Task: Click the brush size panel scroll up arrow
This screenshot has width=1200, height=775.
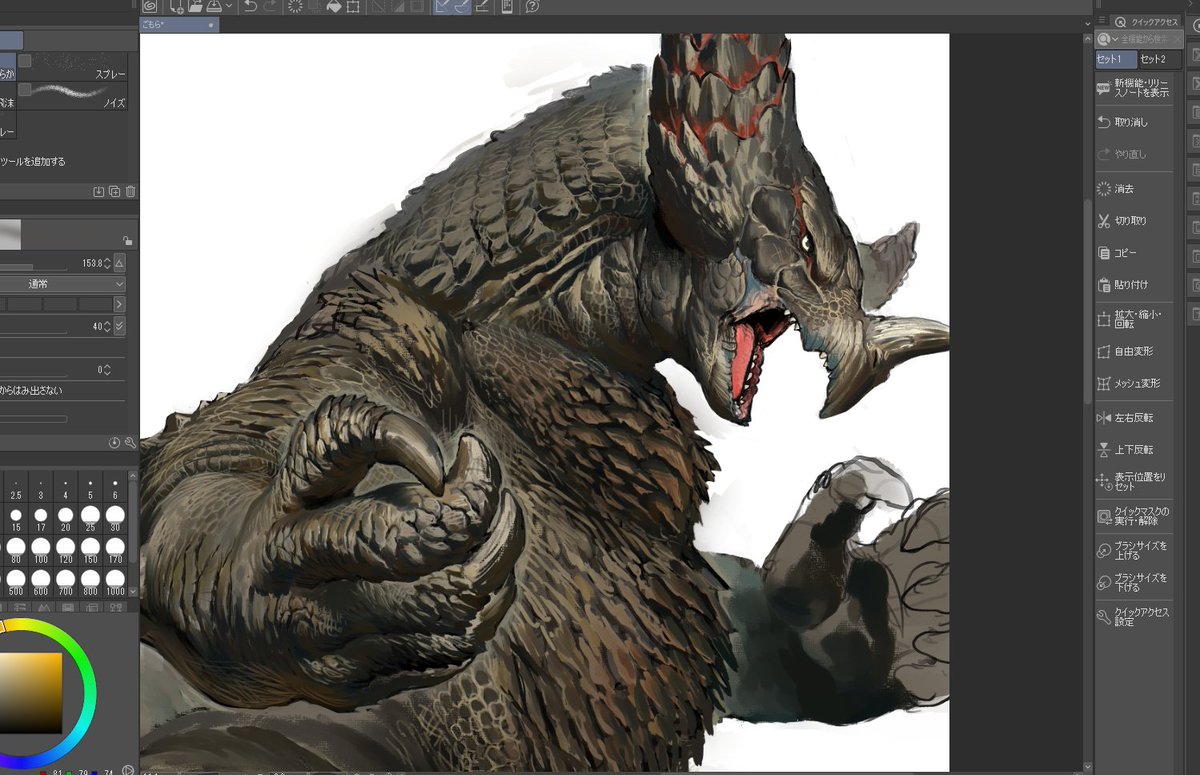Action: pos(133,475)
